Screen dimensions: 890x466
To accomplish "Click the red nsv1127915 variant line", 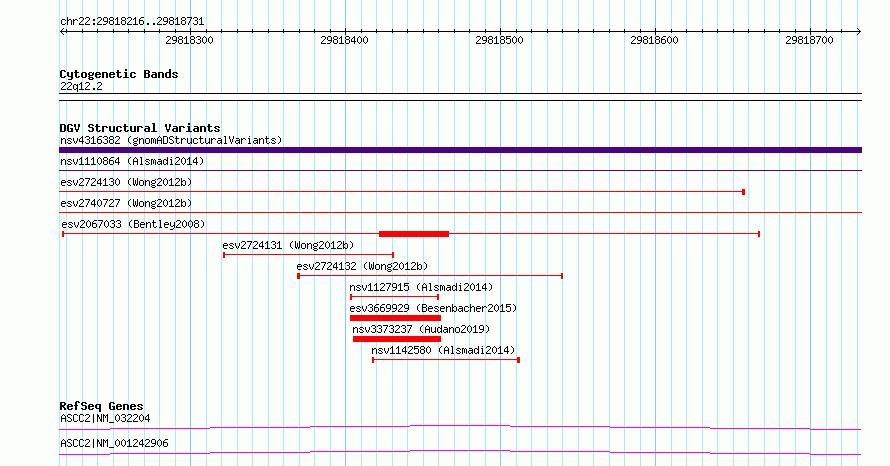I will click(394, 297).
